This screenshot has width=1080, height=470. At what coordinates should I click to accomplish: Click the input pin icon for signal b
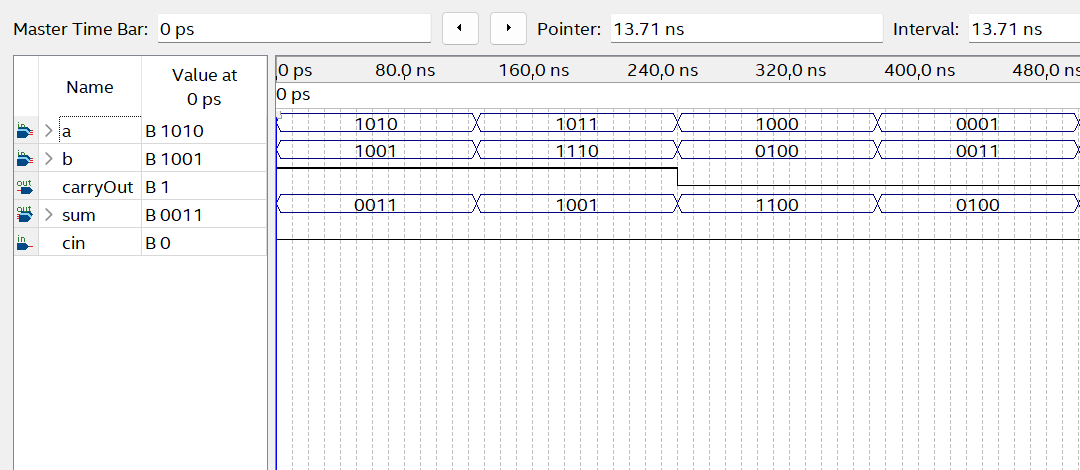point(25,159)
